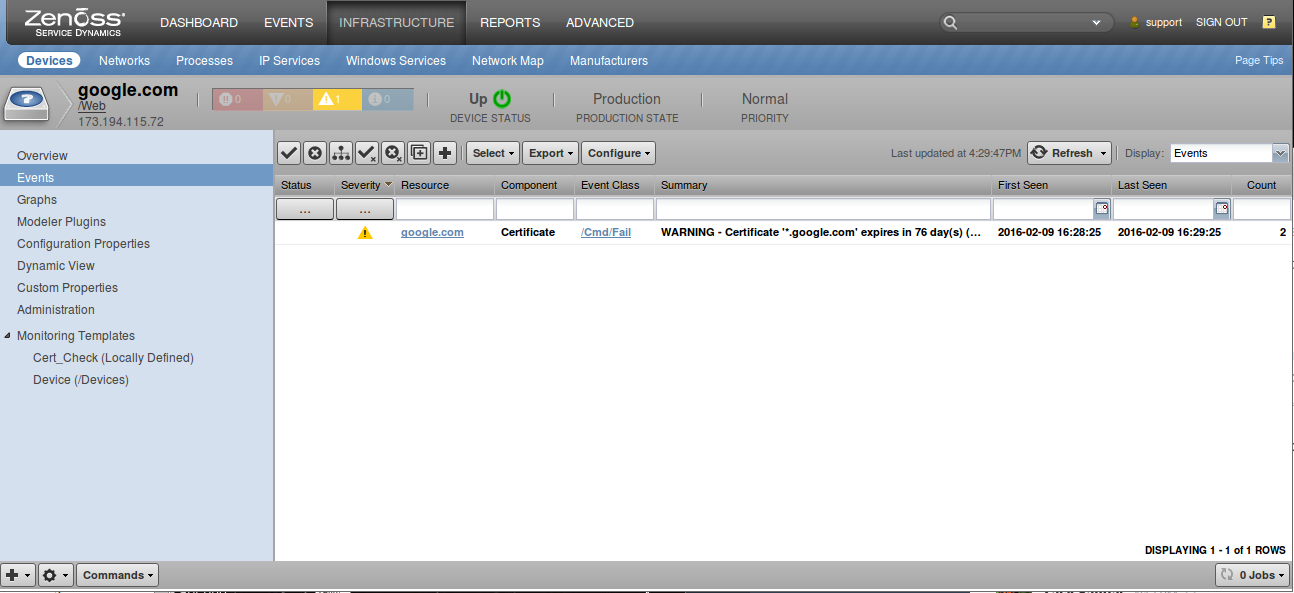Switch to the Processes subtab
The height and width of the screenshot is (593, 1294).
tap(204, 61)
